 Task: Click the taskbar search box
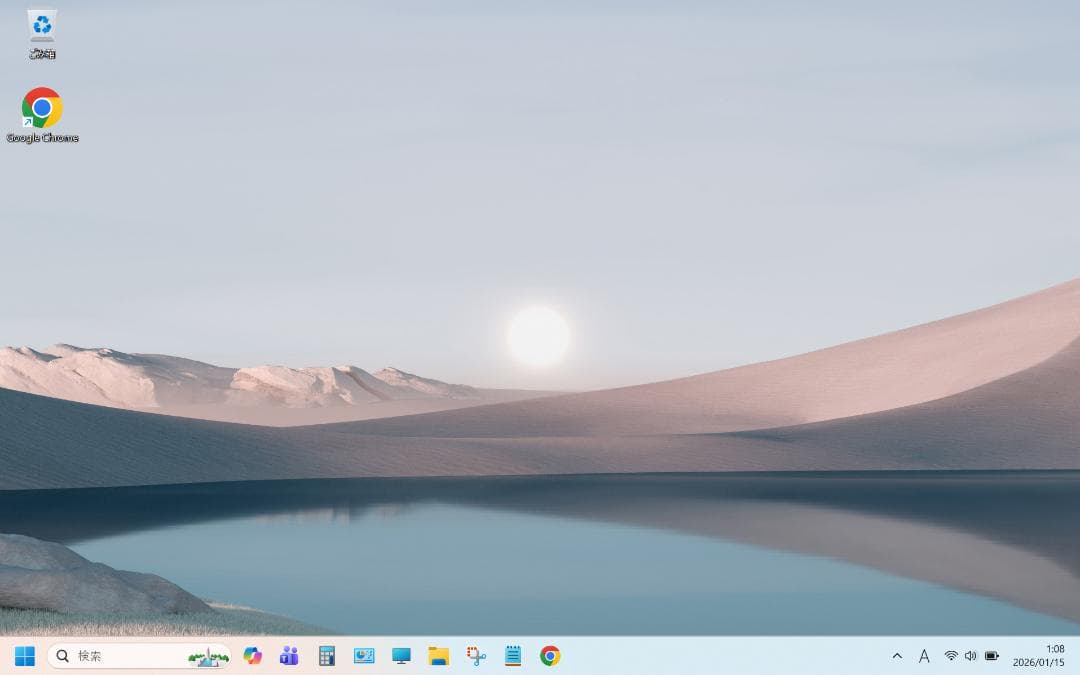[x=120, y=656]
